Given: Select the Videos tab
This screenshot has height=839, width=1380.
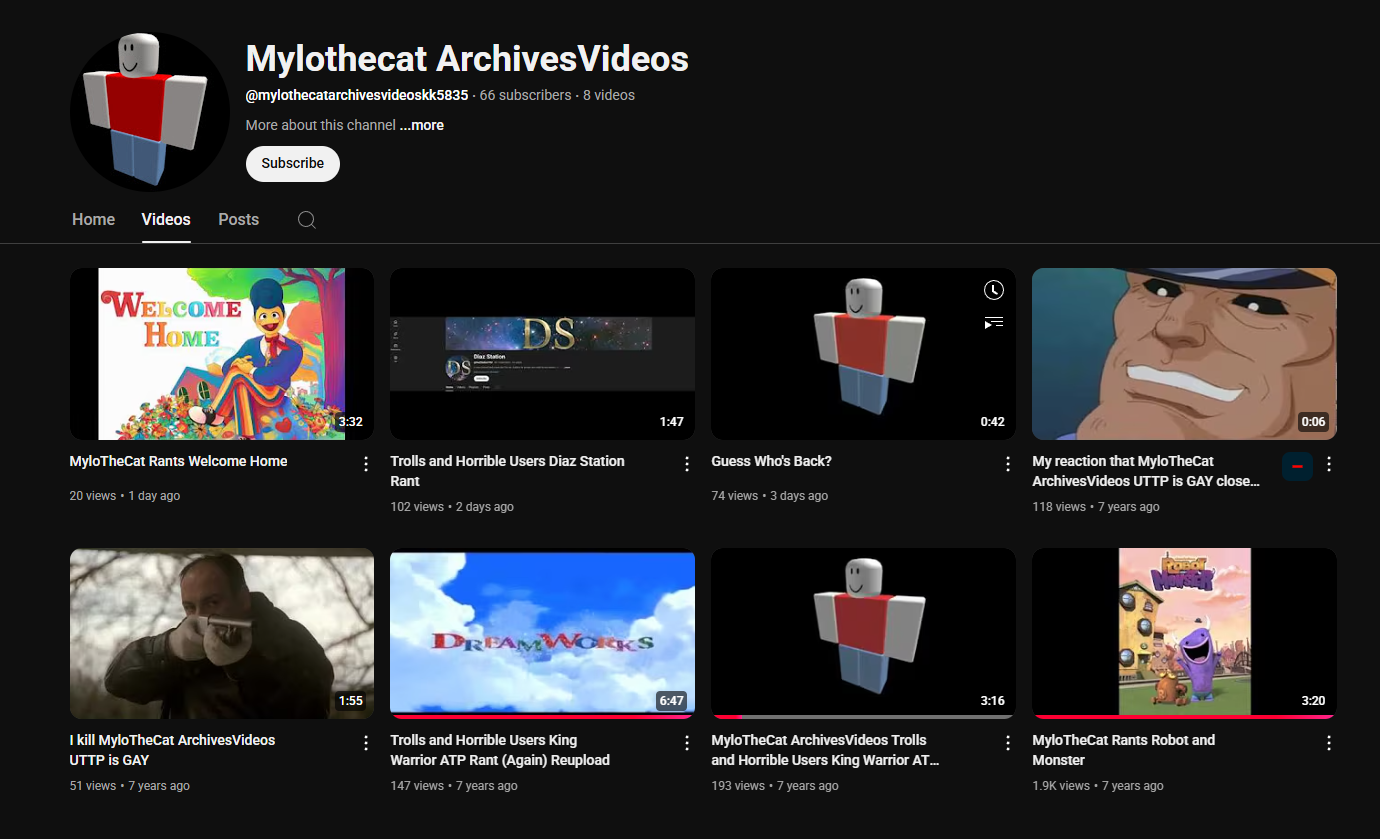Looking at the screenshot, I should pos(166,219).
